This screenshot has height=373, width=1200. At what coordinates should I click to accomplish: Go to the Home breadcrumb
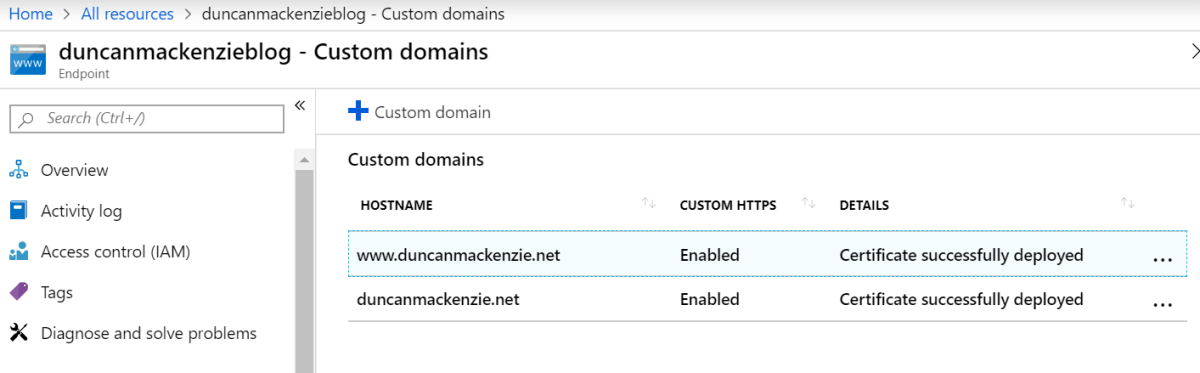click(31, 14)
